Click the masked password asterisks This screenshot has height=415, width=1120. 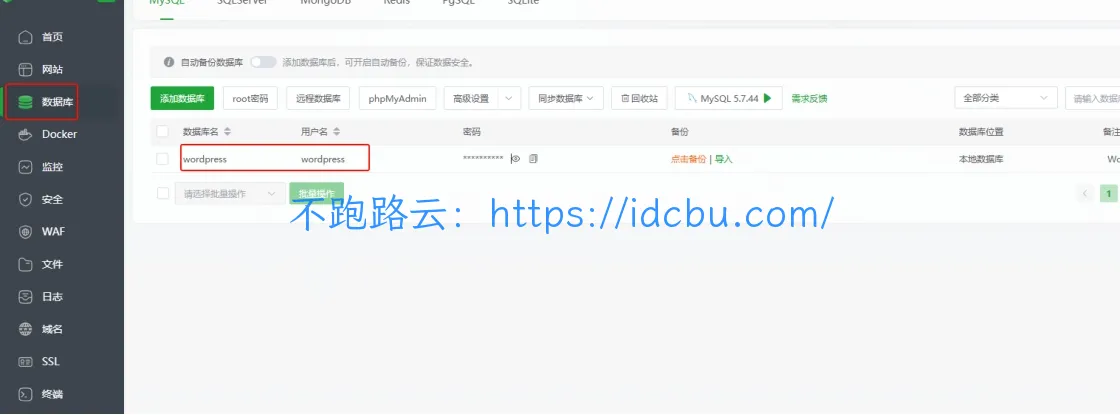point(483,159)
